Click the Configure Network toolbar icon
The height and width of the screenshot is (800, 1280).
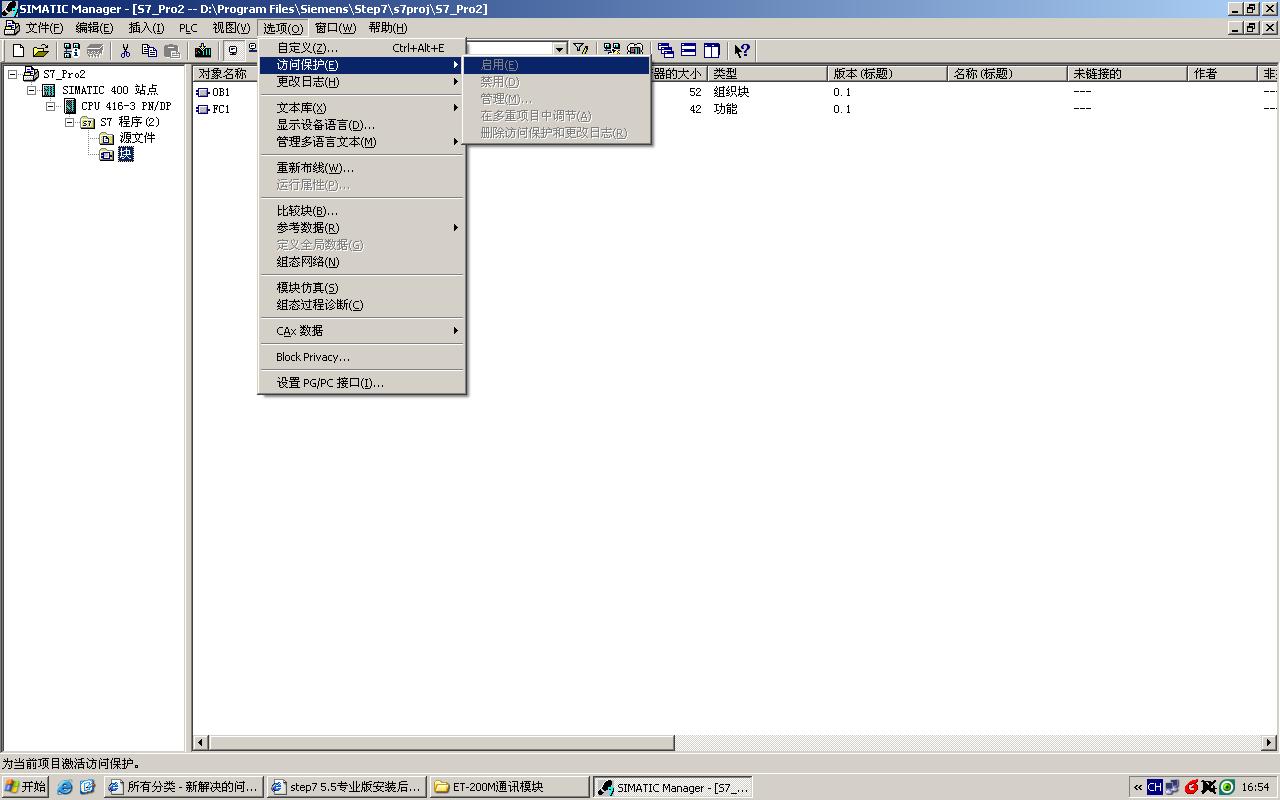612,50
